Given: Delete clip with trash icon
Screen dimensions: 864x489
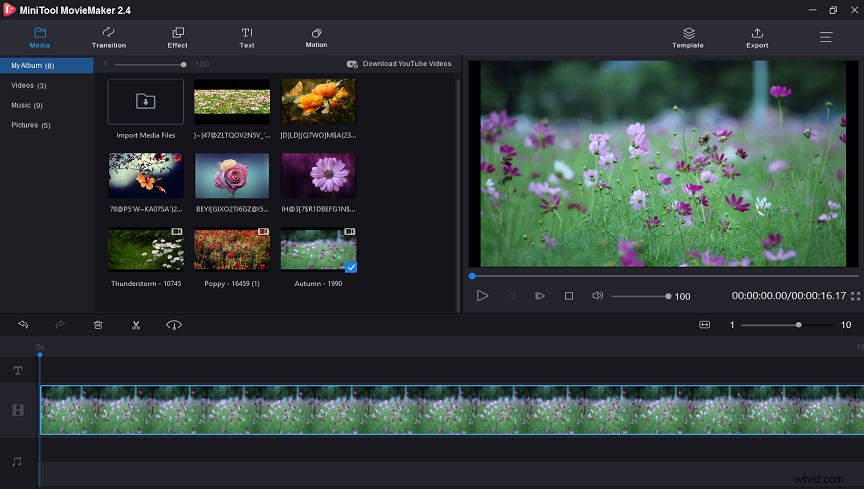Looking at the screenshot, I should pyautogui.click(x=98, y=325).
